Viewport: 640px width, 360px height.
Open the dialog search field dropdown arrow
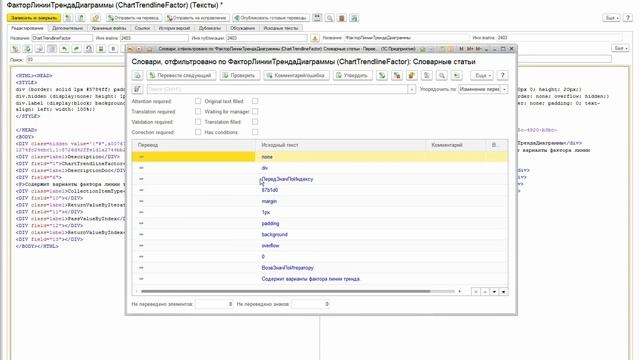coord(411,89)
